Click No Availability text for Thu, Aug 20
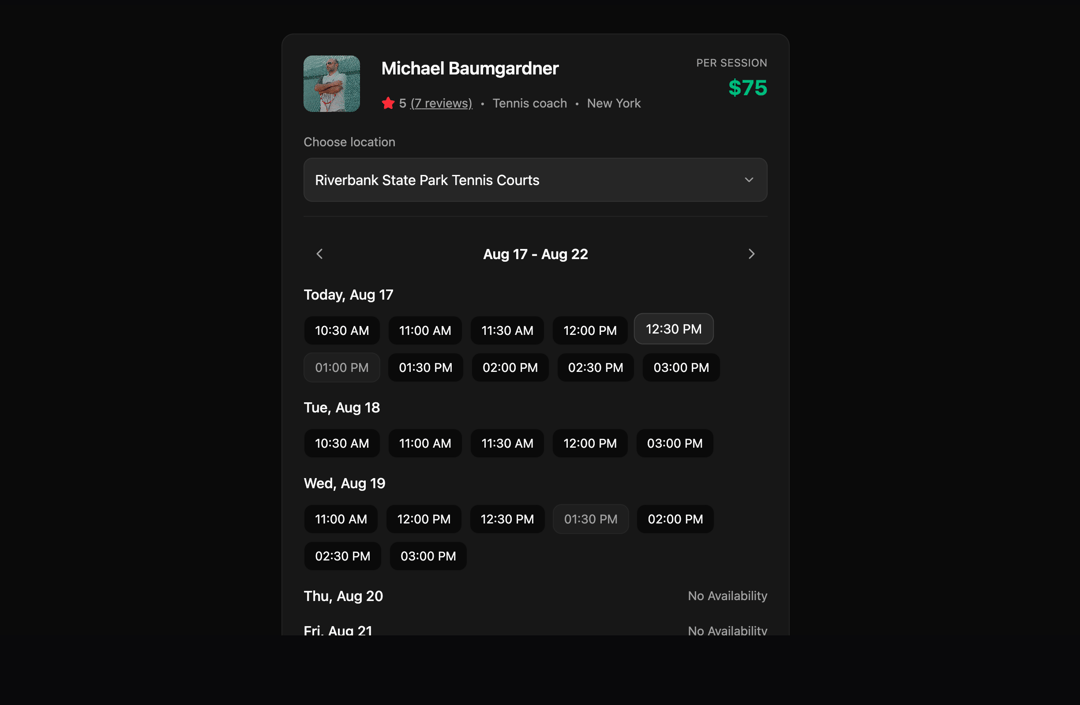Image resolution: width=1080 pixels, height=705 pixels. click(727, 596)
